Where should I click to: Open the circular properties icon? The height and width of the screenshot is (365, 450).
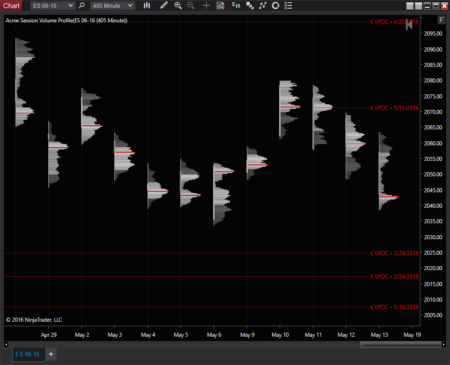(275, 5)
